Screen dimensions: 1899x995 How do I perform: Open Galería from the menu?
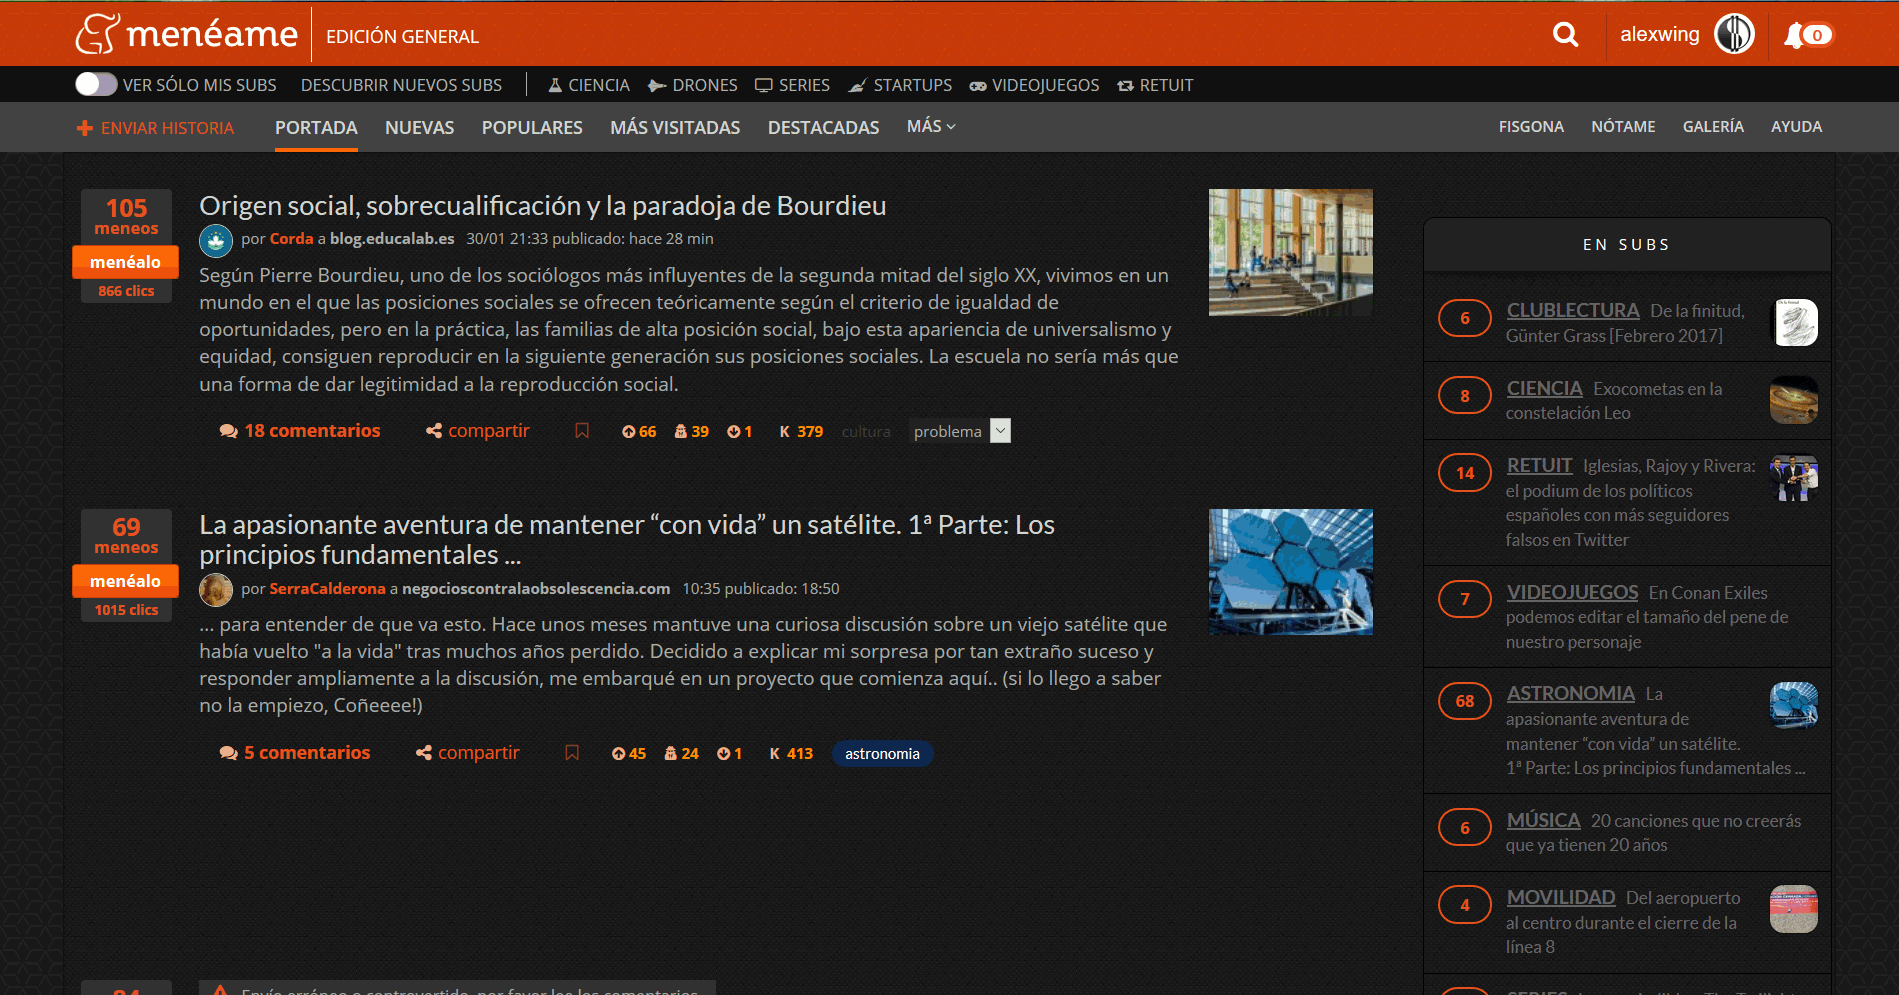(1713, 126)
